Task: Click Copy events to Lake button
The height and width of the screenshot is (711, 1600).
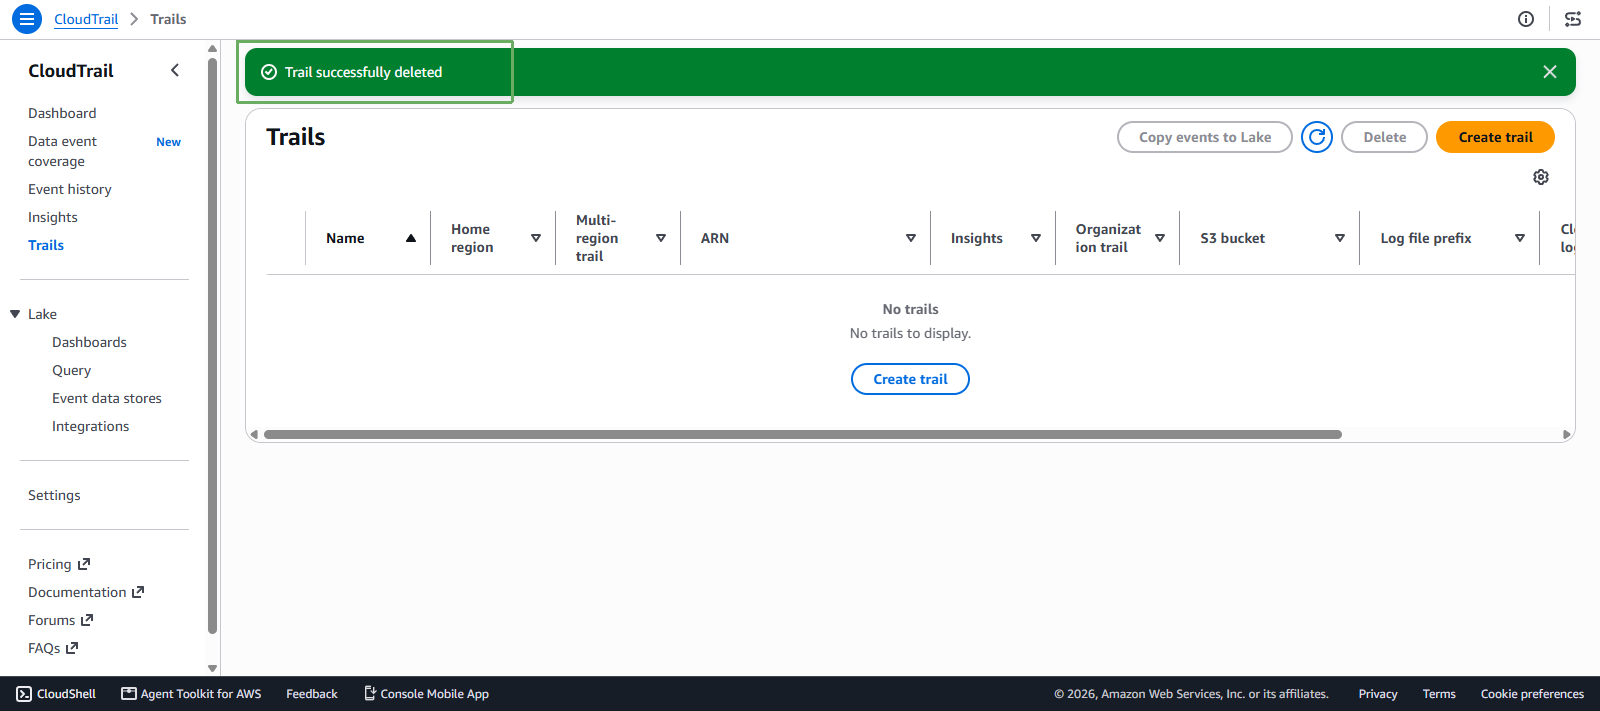Action: (1205, 137)
